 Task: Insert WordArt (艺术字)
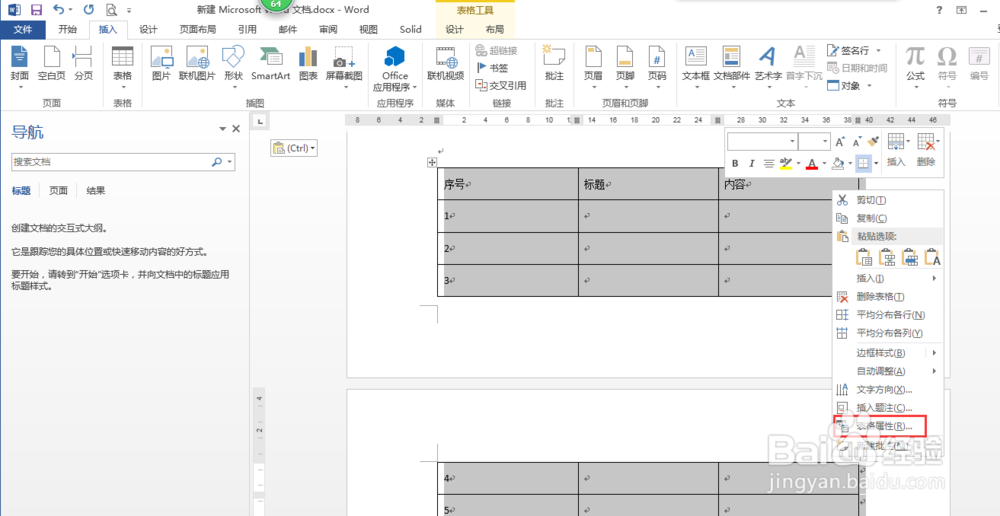[x=768, y=68]
